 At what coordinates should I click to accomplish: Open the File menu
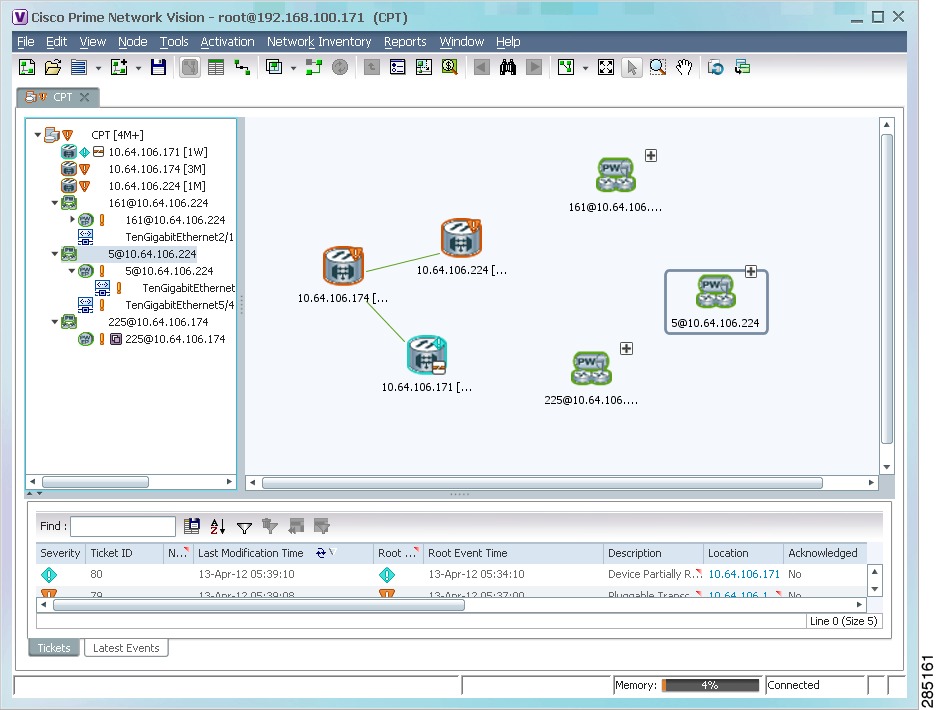pos(26,42)
